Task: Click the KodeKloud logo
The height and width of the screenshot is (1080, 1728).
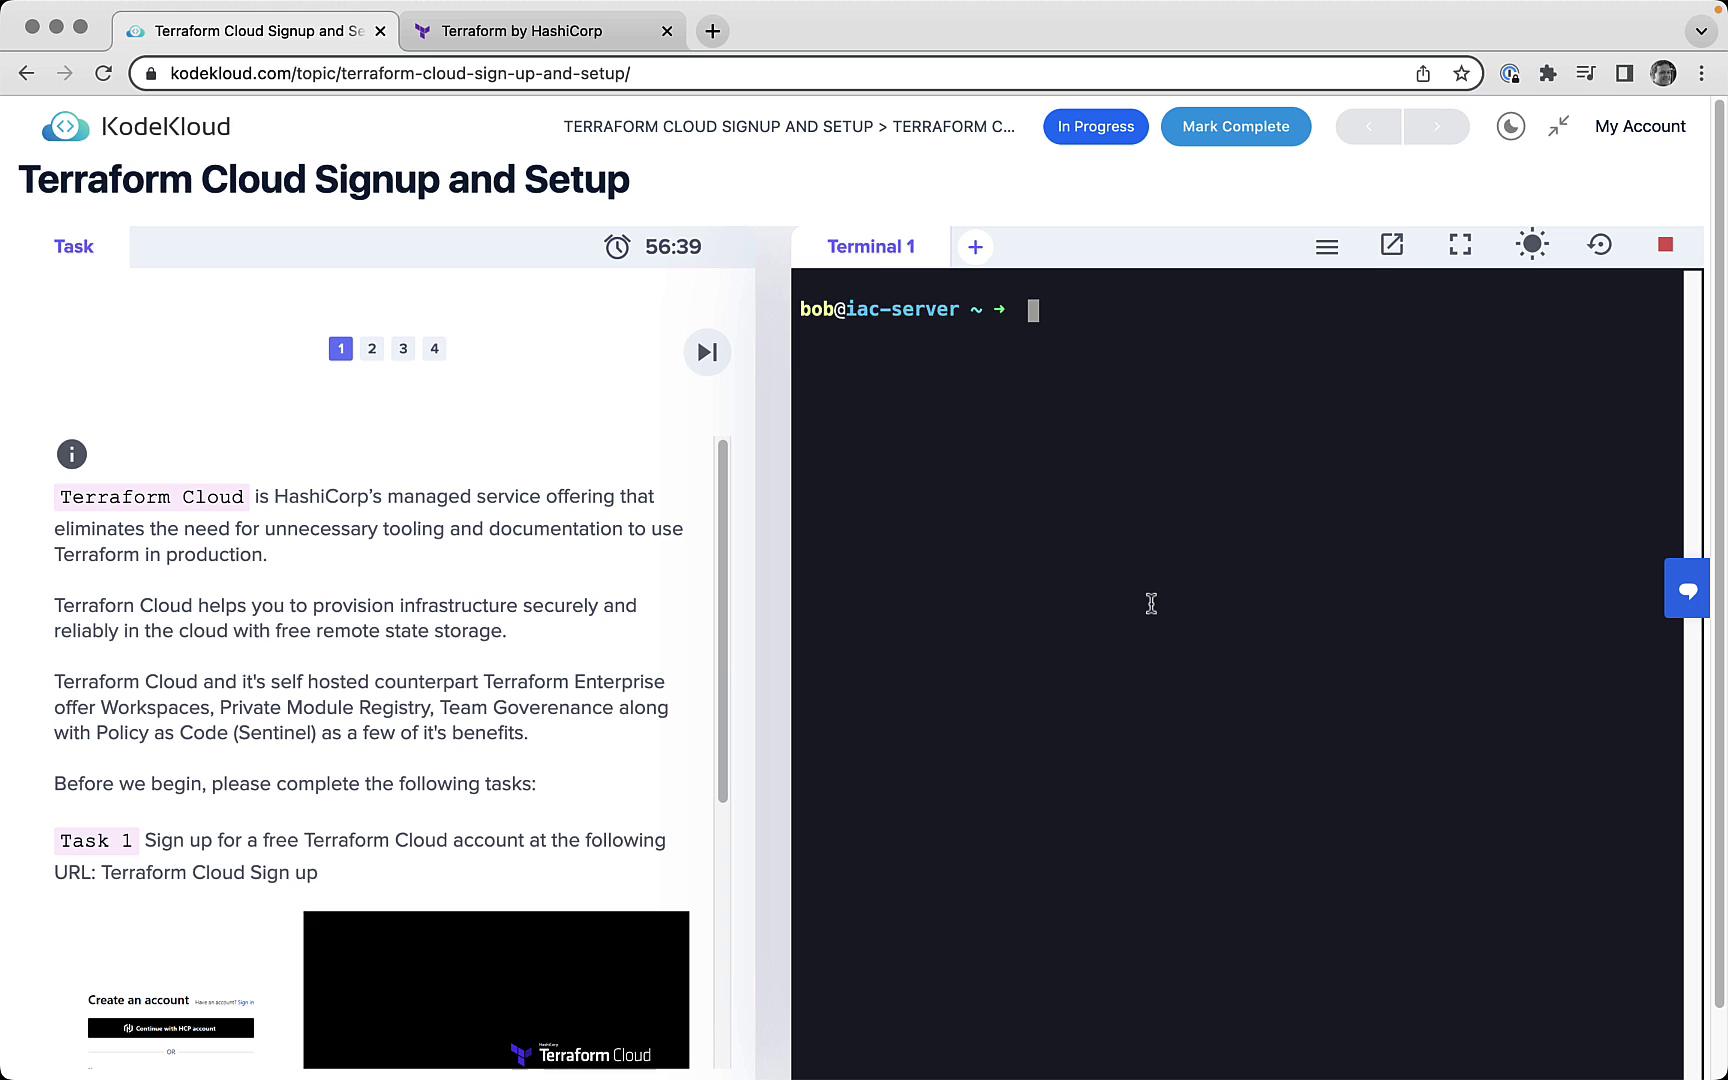Action: pyautogui.click(x=136, y=127)
